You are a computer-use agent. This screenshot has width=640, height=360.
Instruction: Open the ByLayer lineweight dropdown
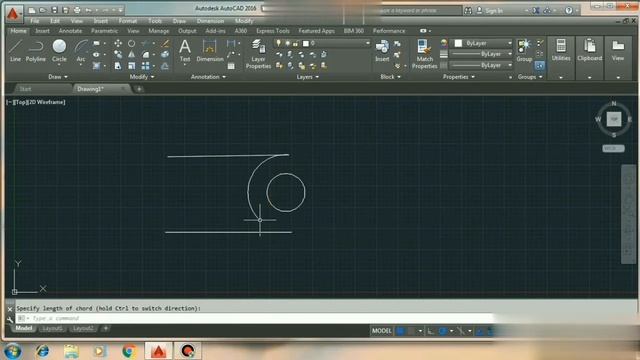[x=482, y=54]
